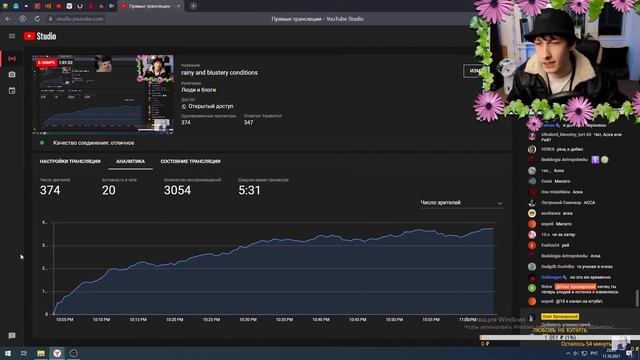Image resolution: width=640 pixels, height=360 pixels.
Task: Close the Прямые трансляции browser tab
Action: (178, 6)
